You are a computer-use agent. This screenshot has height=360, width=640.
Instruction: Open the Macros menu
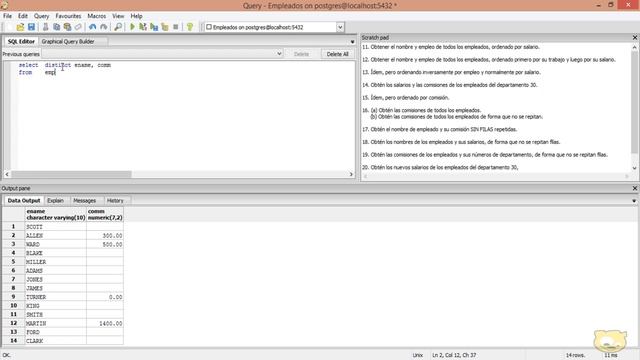97,16
